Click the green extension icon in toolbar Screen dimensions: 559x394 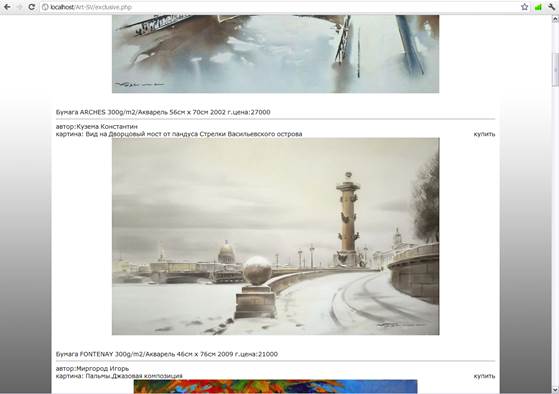tap(538, 7)
